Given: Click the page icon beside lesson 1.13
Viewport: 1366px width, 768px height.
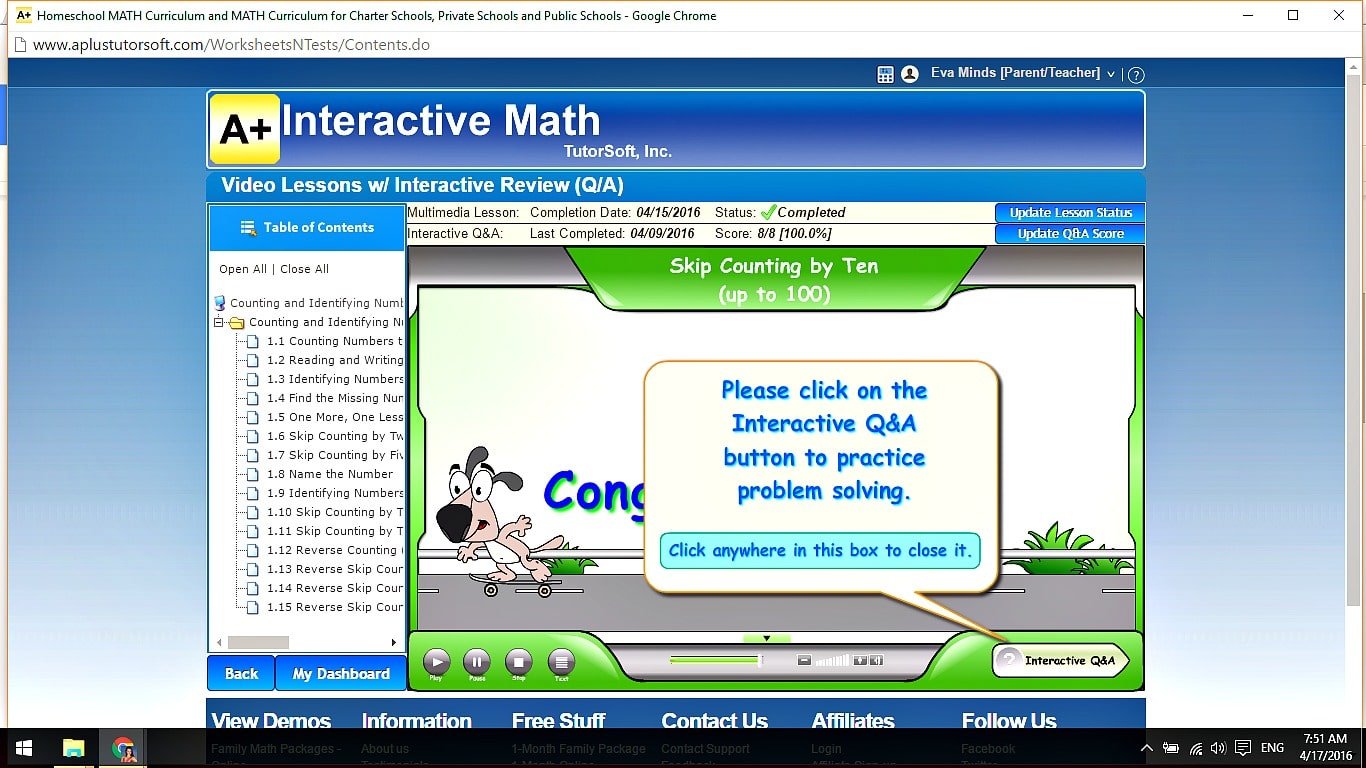Looking at the screenshot, I should click(x=252, y=569).
